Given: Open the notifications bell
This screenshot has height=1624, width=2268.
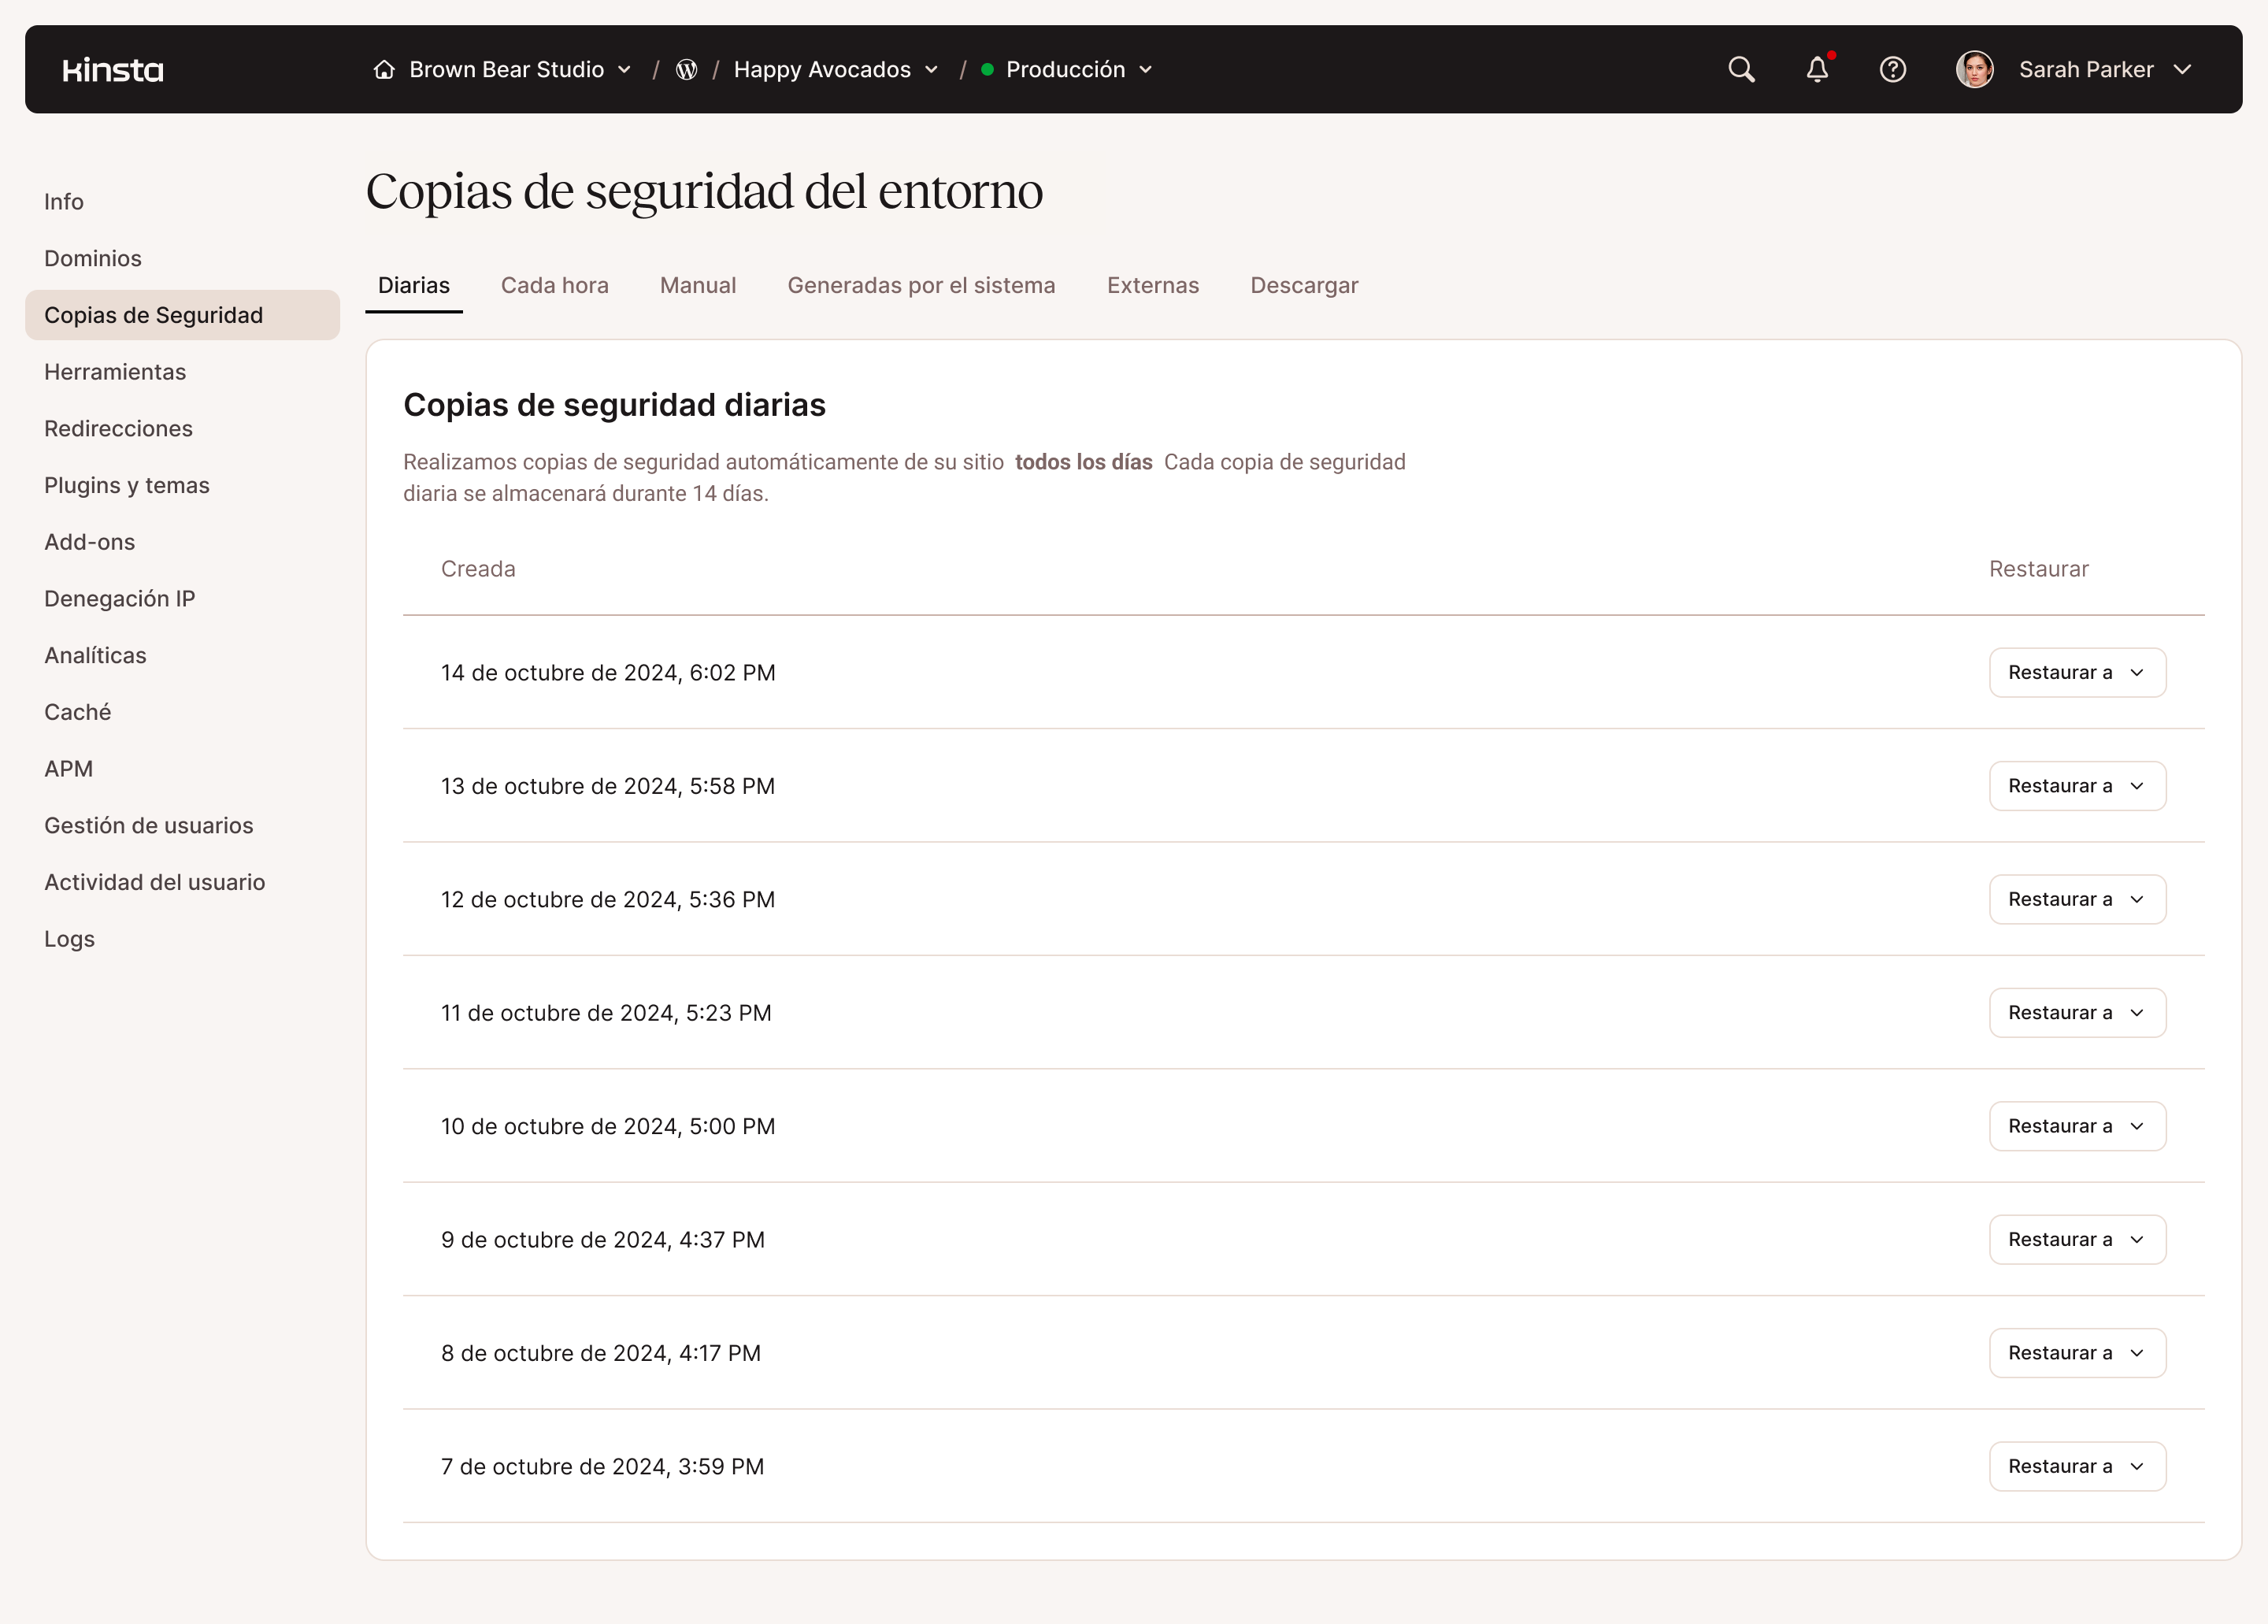Looking at the screenshot, I should tap(1817, 70).
